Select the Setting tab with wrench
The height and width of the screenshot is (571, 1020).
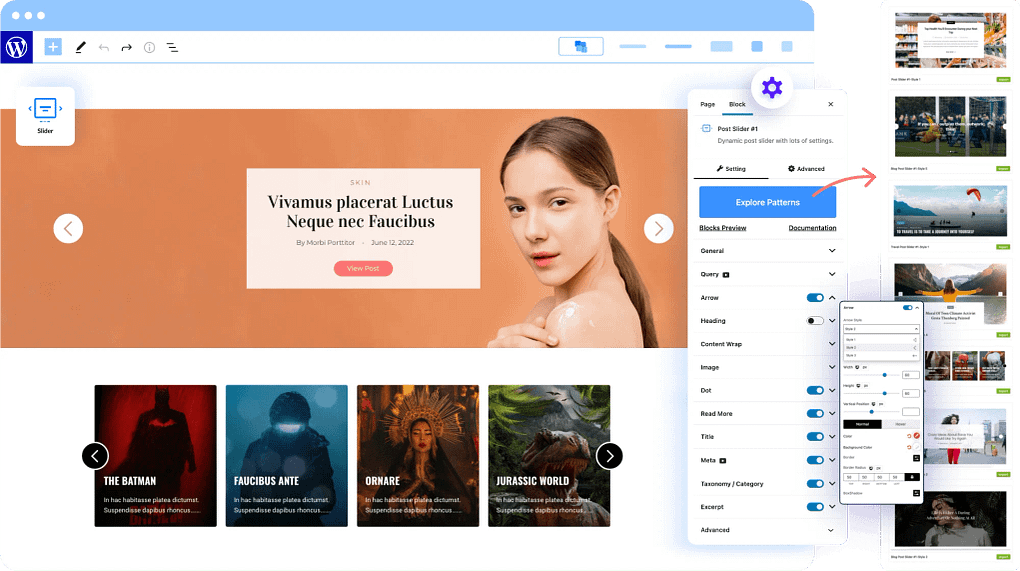point(731,168)
